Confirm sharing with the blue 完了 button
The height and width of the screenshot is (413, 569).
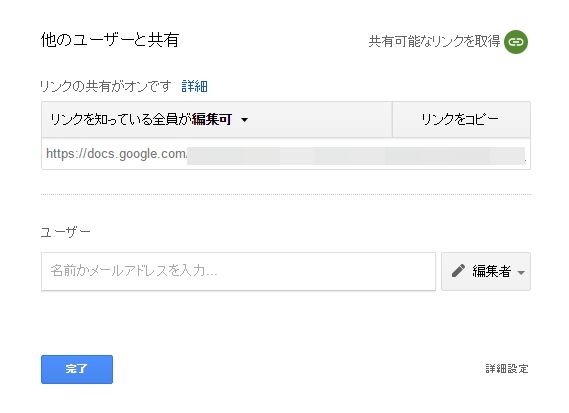(x=77, y=369)
